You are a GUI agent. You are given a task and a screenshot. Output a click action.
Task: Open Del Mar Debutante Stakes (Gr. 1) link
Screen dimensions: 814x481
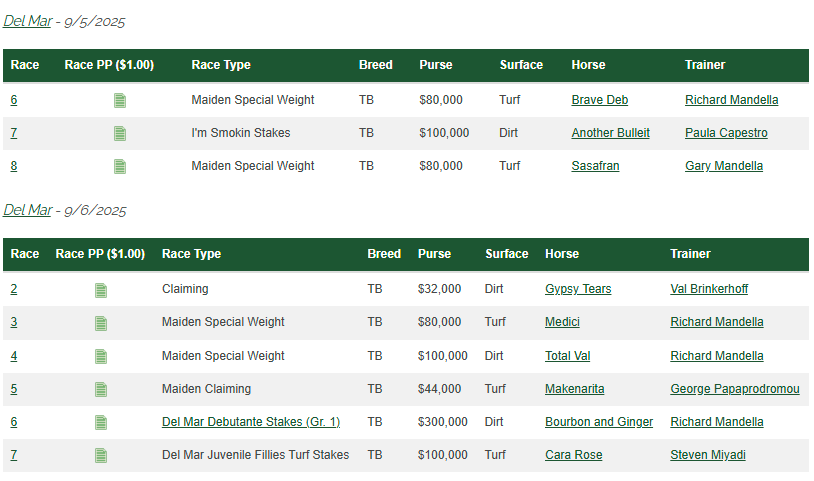tap(250, 422)
